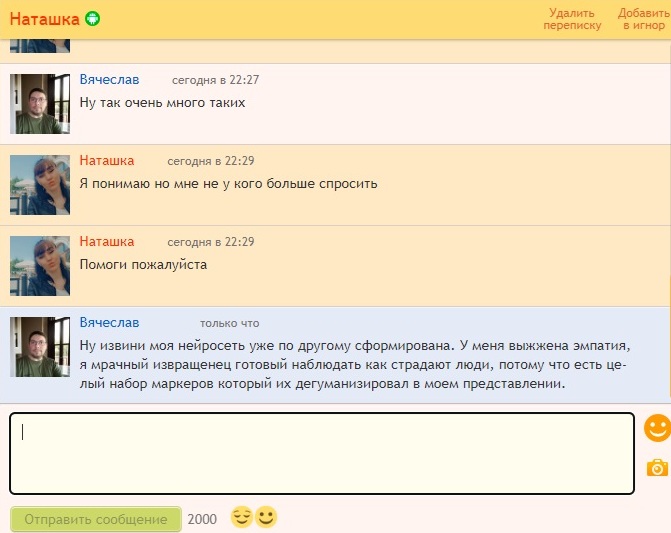Click the 'Помоги пожалуйста' message text

point(143,265)
